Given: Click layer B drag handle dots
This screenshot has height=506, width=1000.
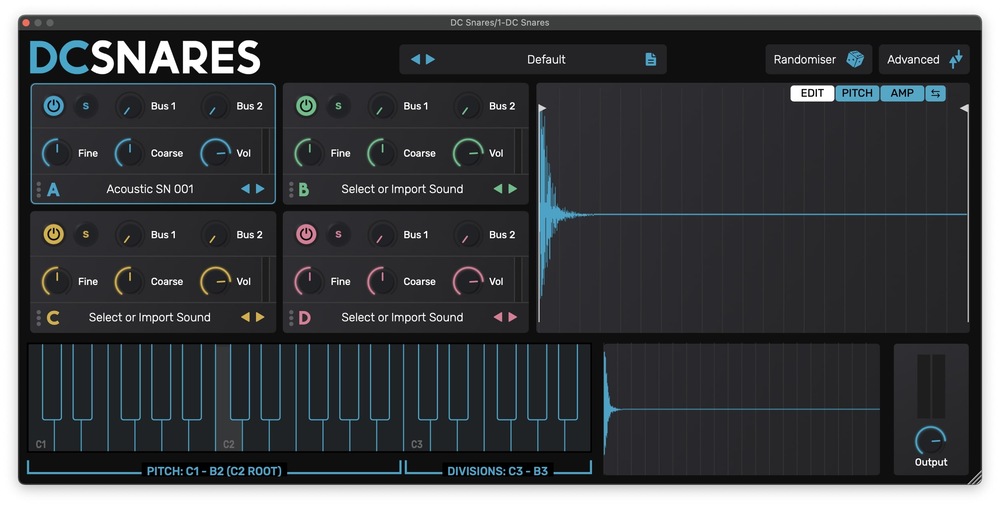Looking at the screenshot, I should coord(291,190).
